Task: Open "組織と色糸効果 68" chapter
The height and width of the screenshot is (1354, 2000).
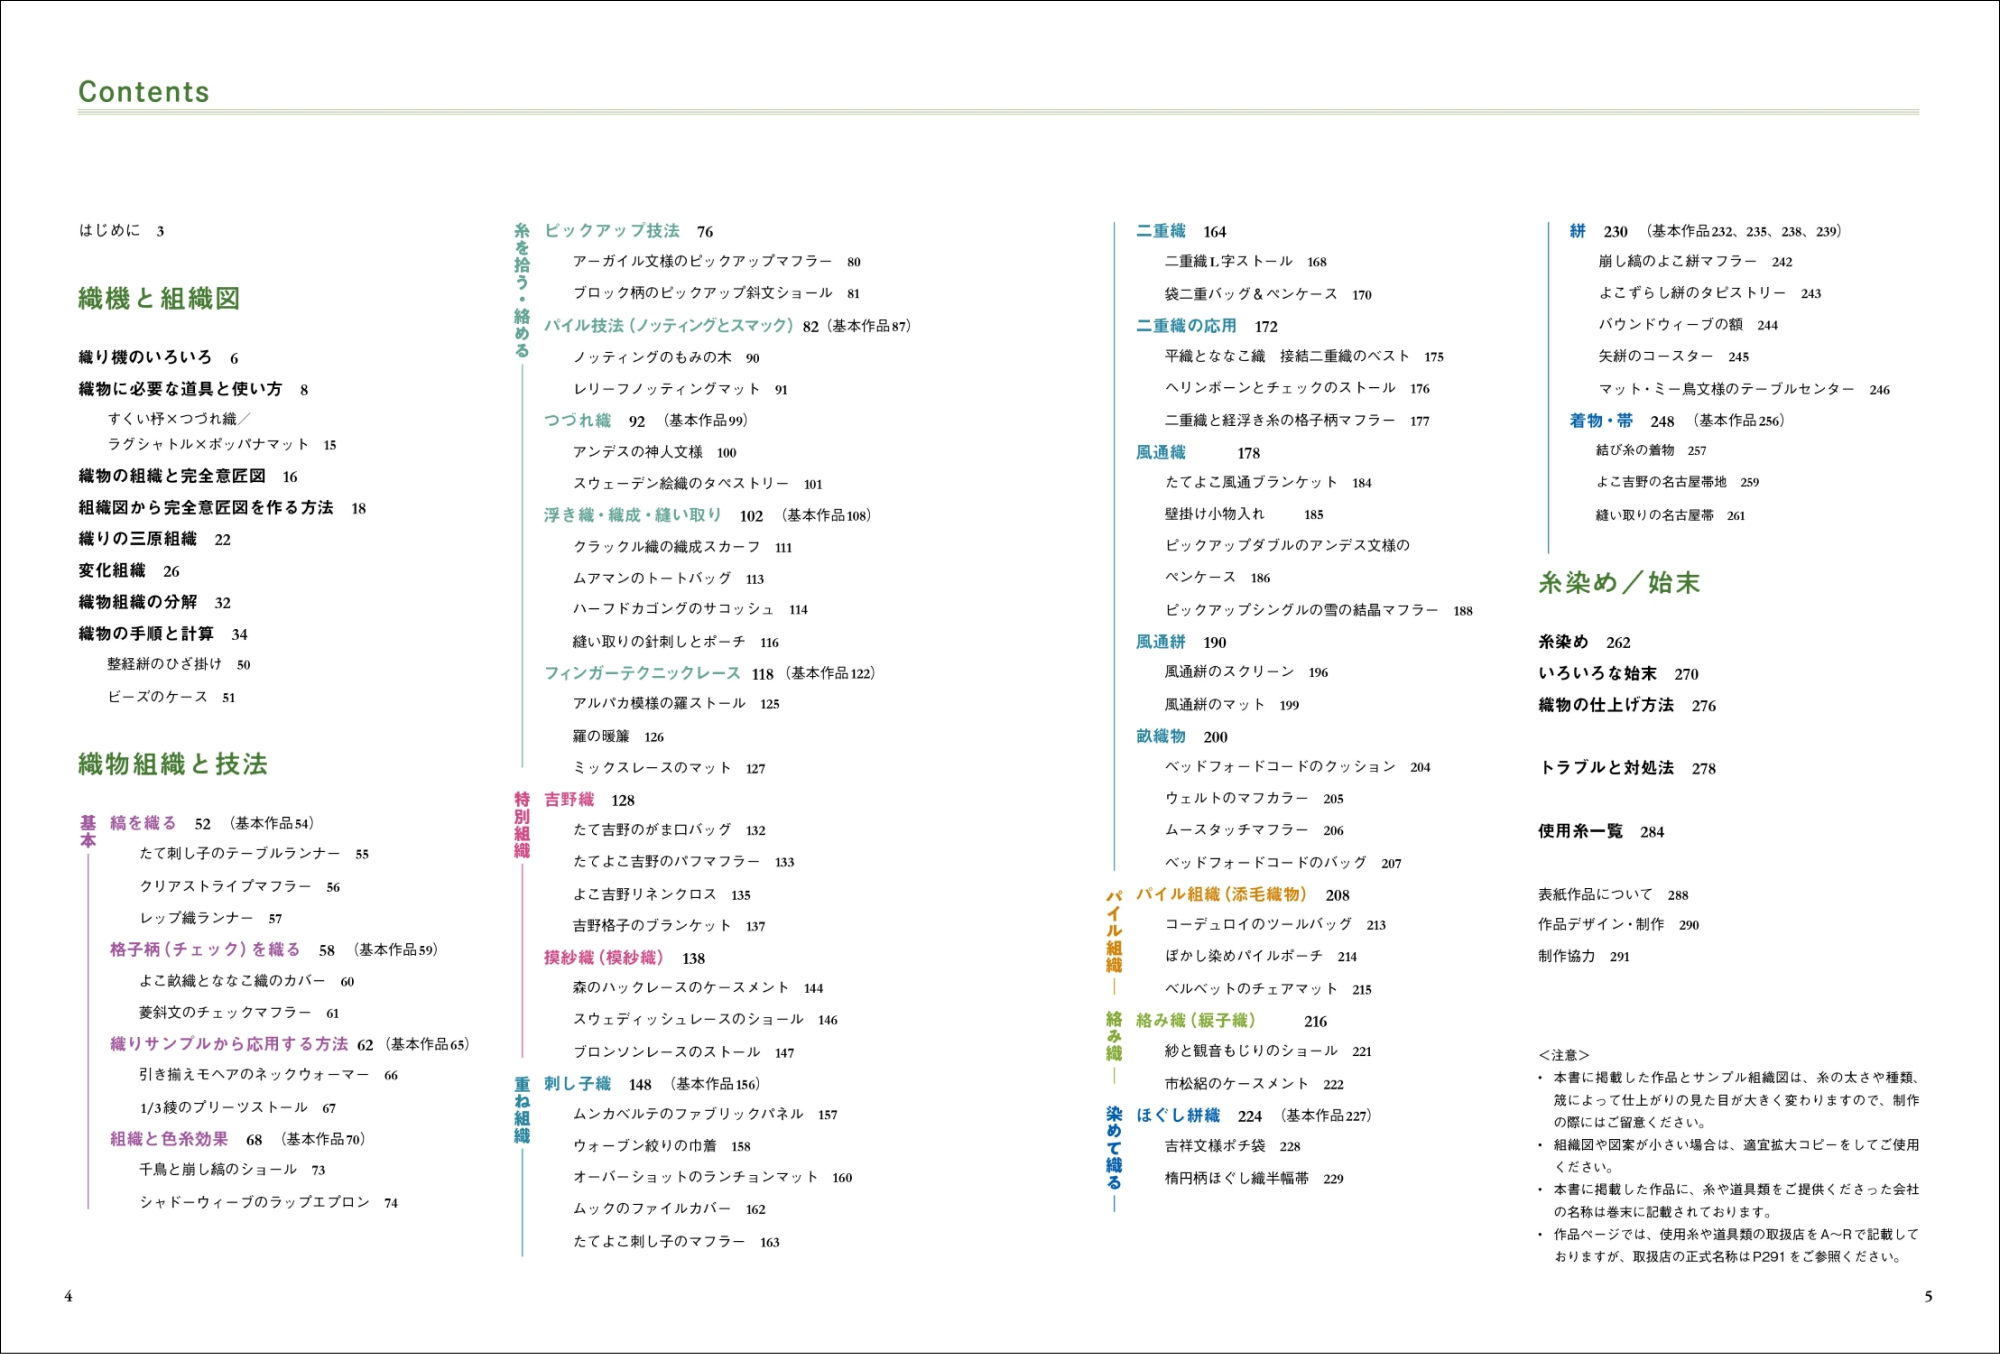Action: (x=185, y=1139)
